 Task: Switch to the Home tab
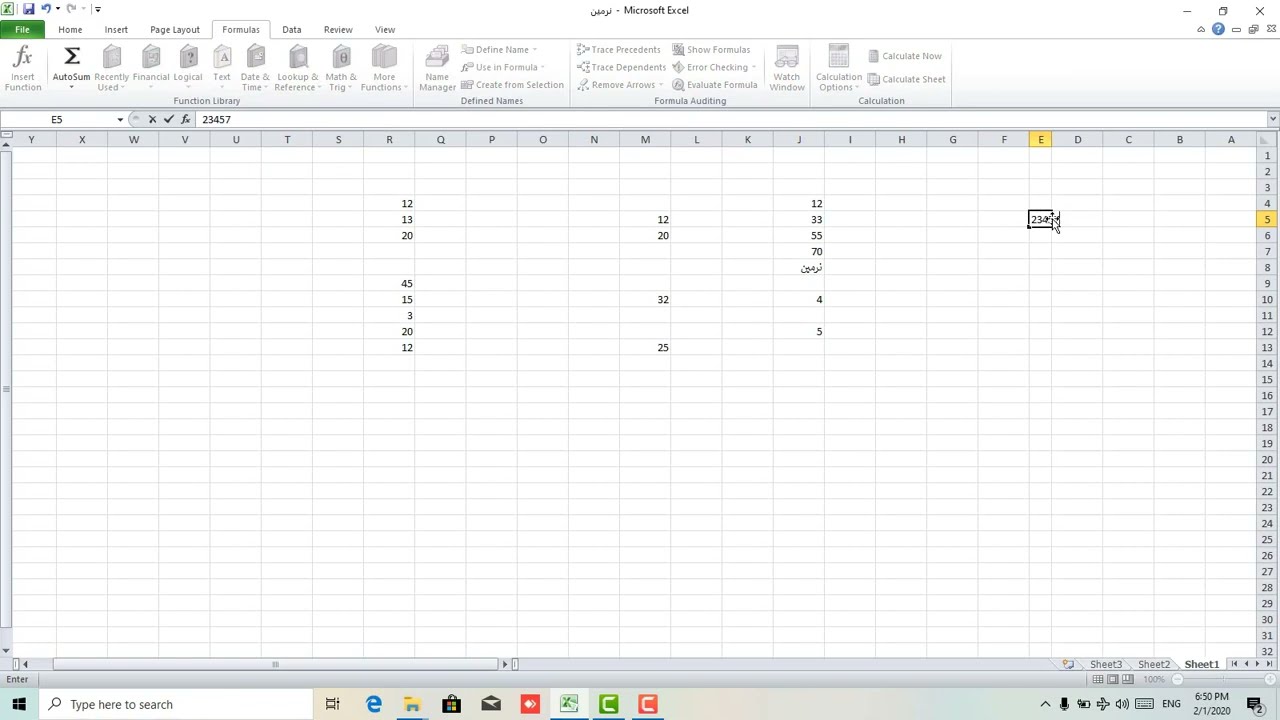point(70,29)
